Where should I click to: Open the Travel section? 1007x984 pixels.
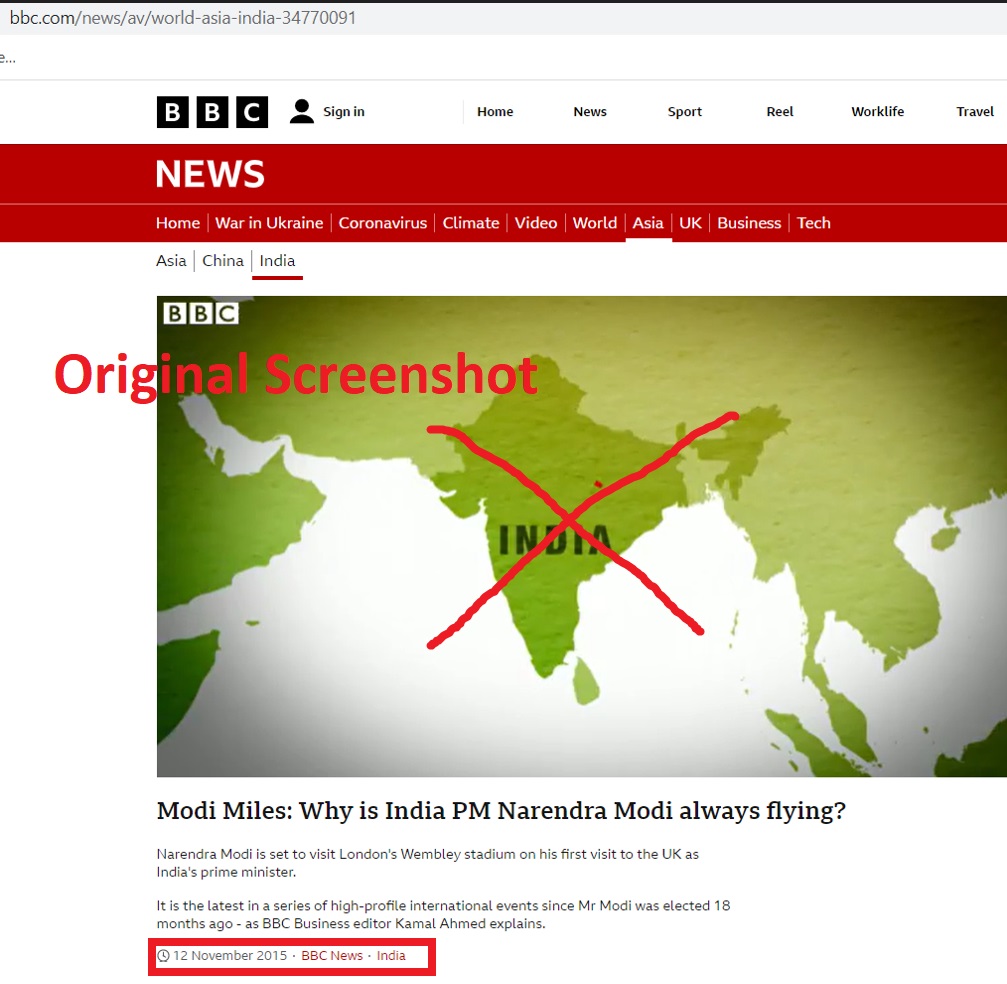974,112
